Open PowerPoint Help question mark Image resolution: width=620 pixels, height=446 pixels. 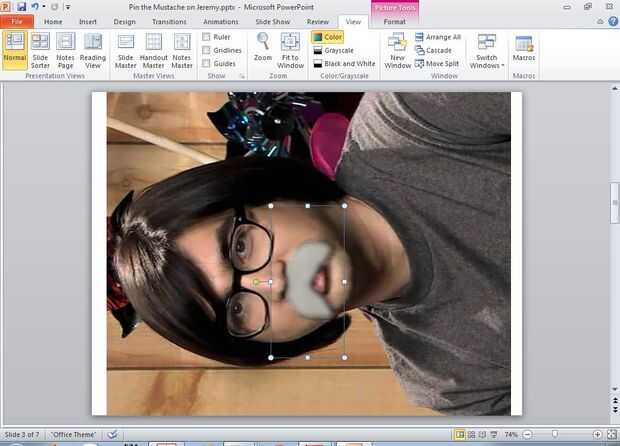point(613,21)
